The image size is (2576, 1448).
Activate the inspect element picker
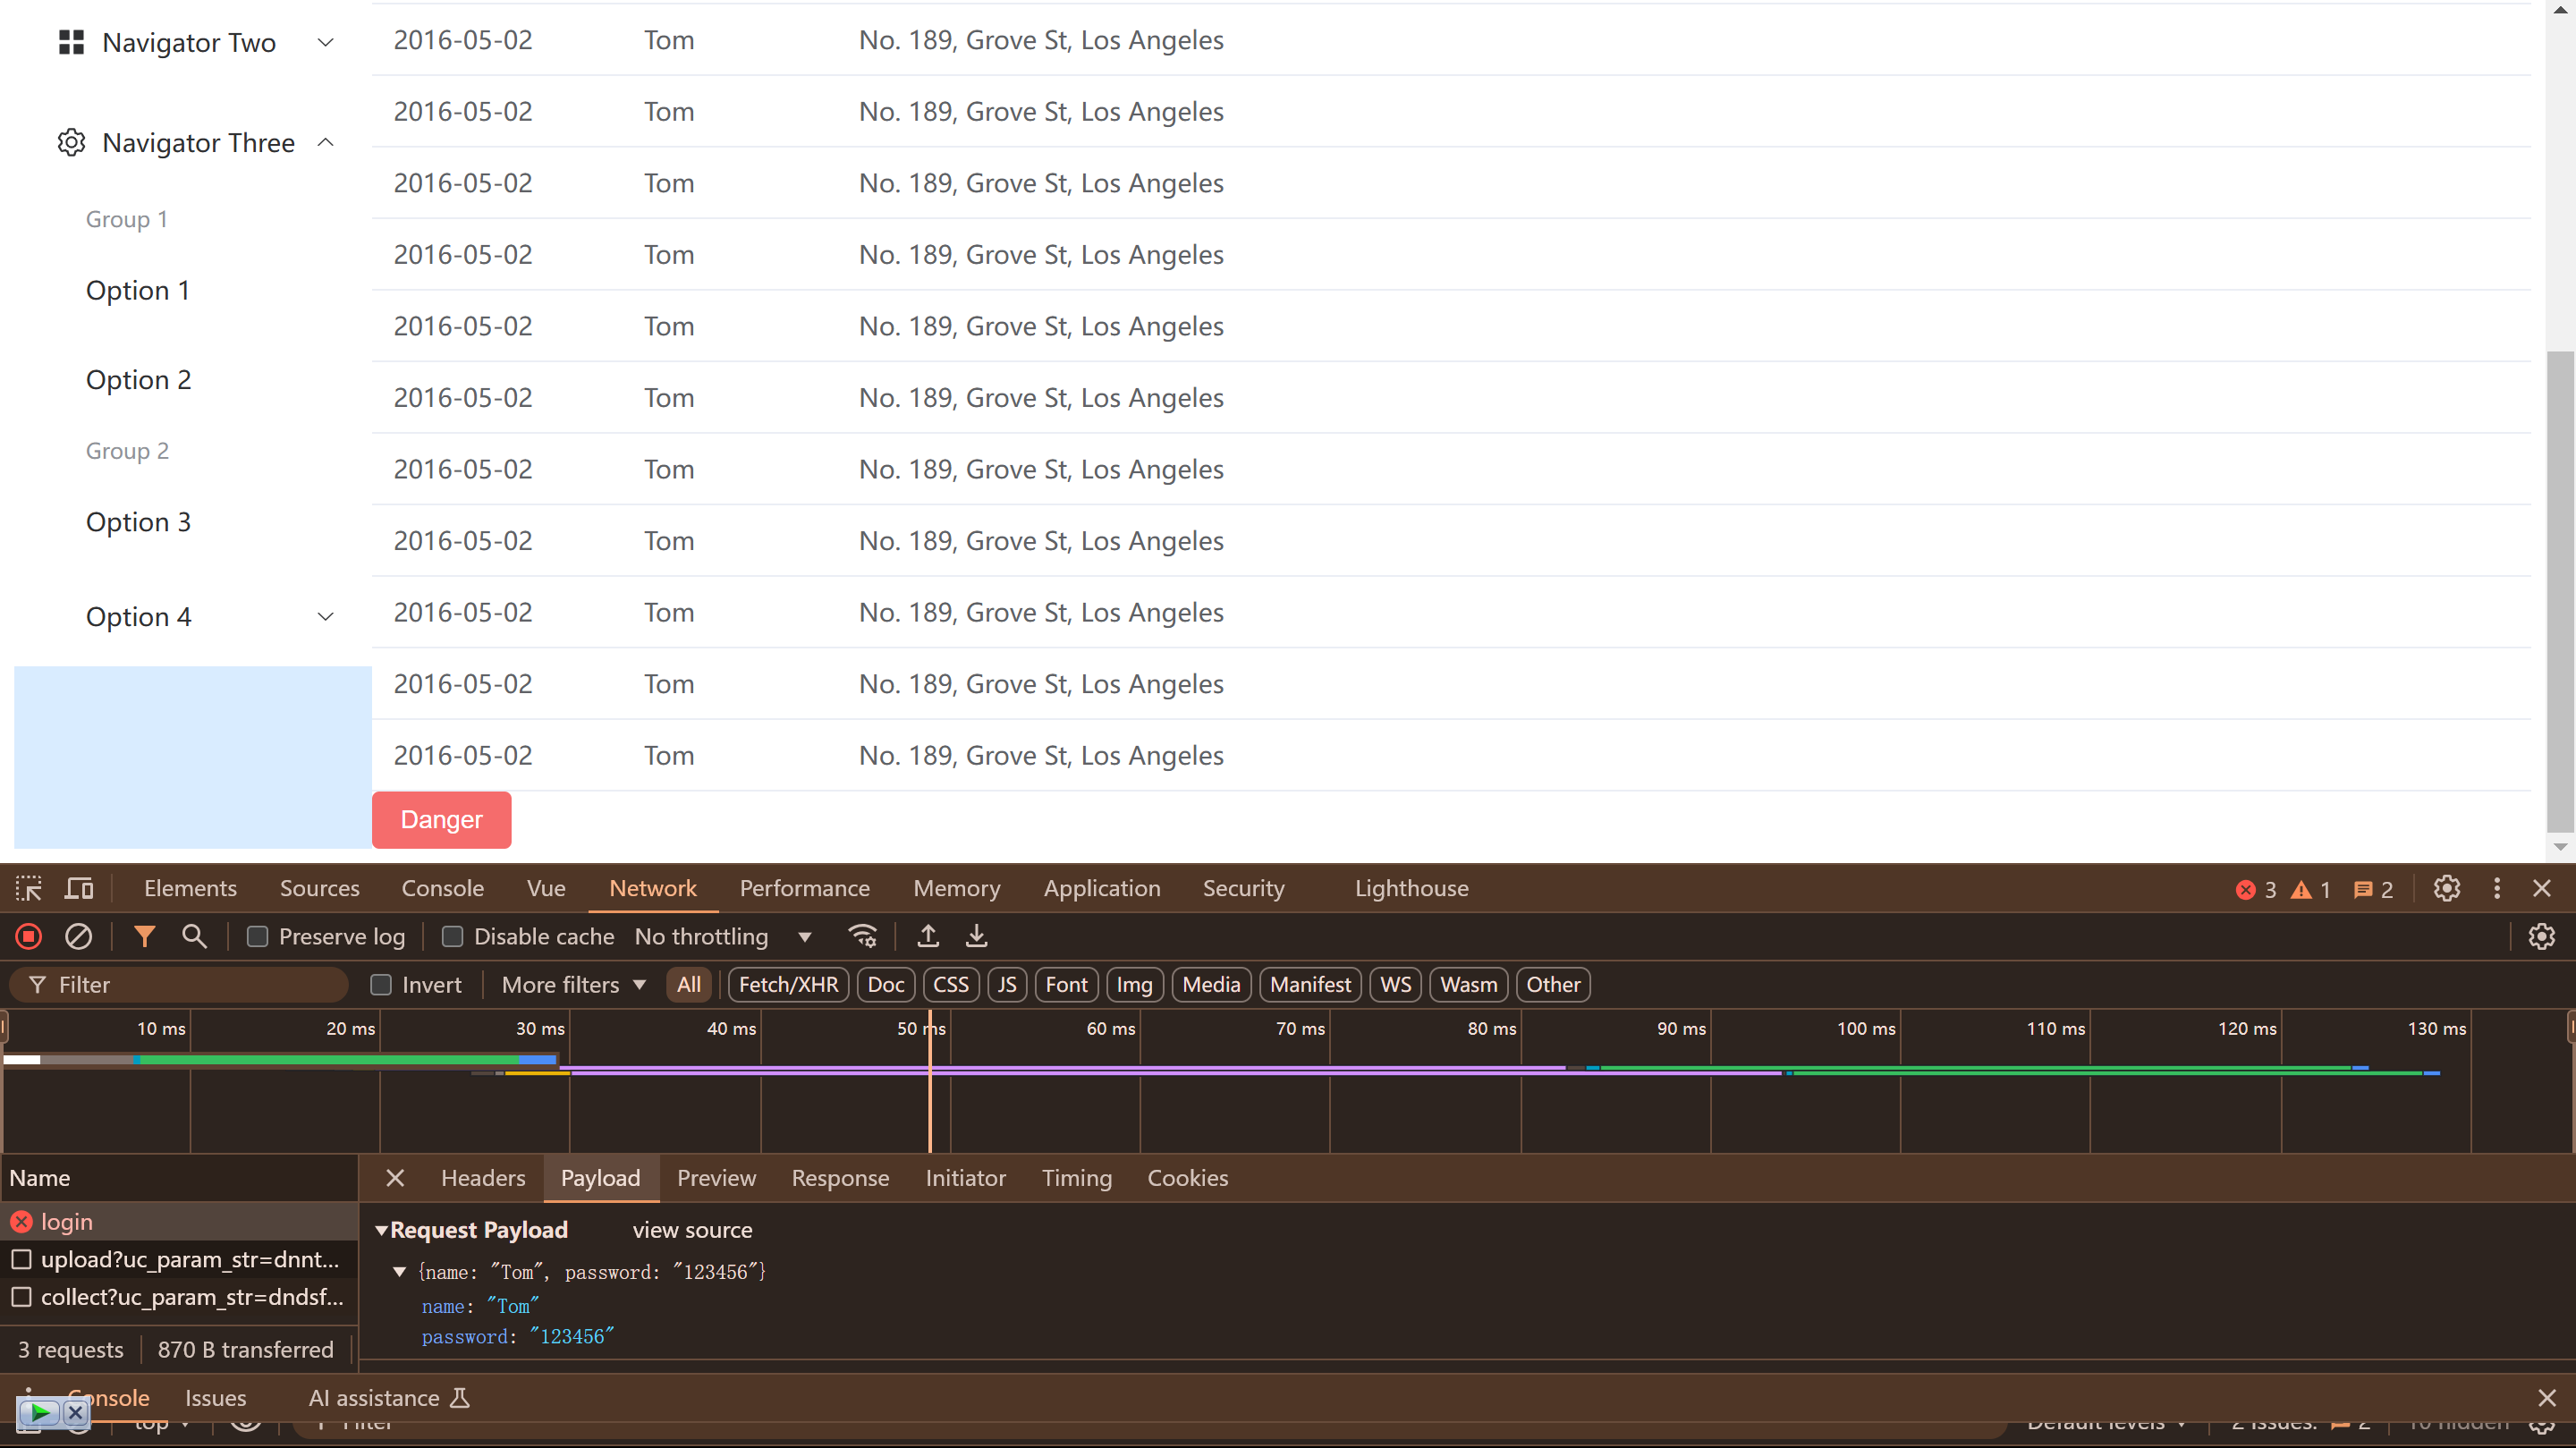[x=28, y=888]
